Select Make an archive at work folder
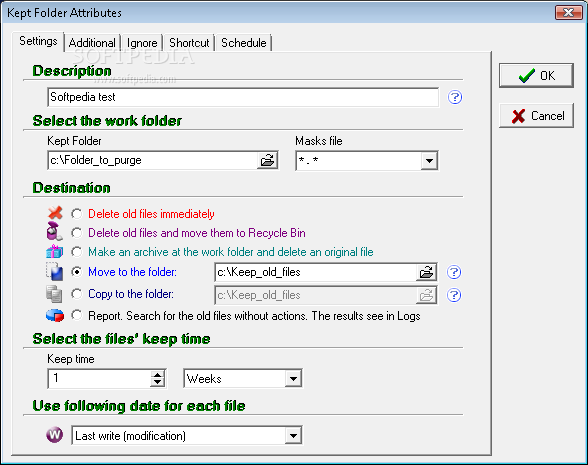This screenshot has height=465, width=588. tap(76, 252)
